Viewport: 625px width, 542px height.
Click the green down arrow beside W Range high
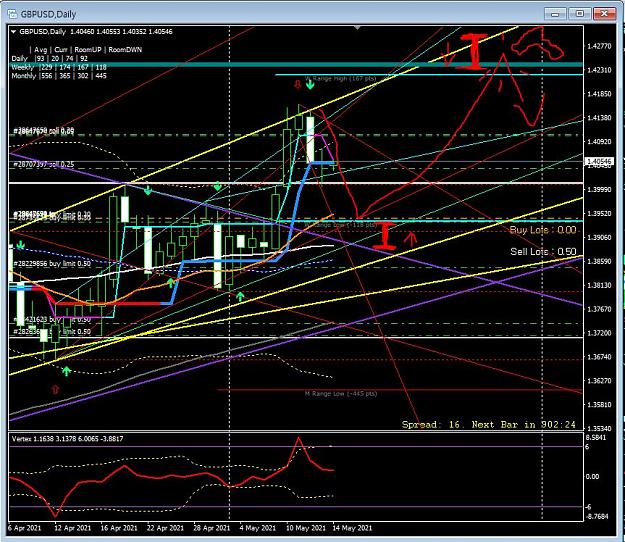310,84
